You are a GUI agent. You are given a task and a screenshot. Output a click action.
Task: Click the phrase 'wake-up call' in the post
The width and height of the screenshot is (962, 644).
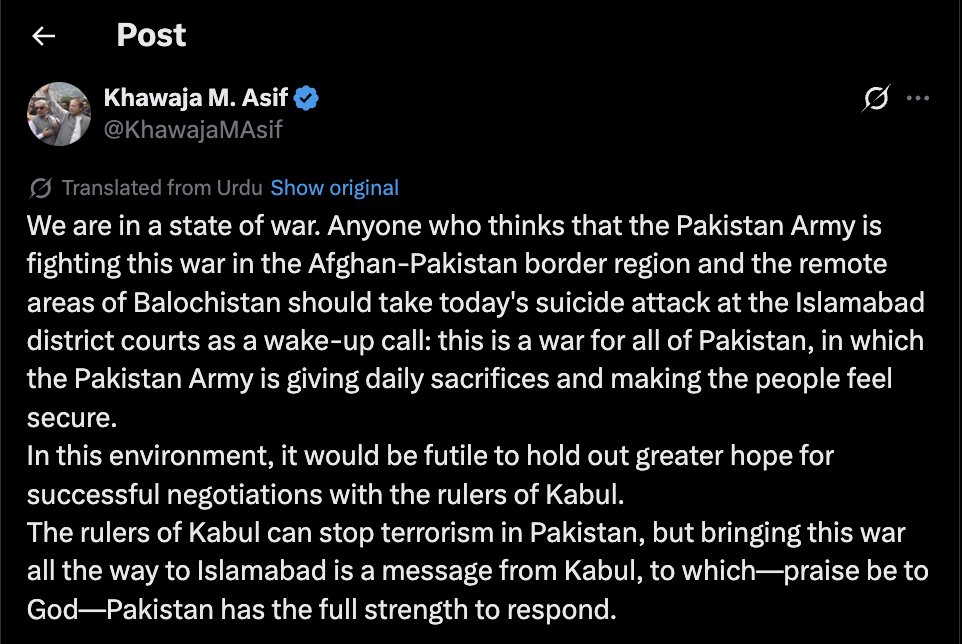click(x=320, y=340)
